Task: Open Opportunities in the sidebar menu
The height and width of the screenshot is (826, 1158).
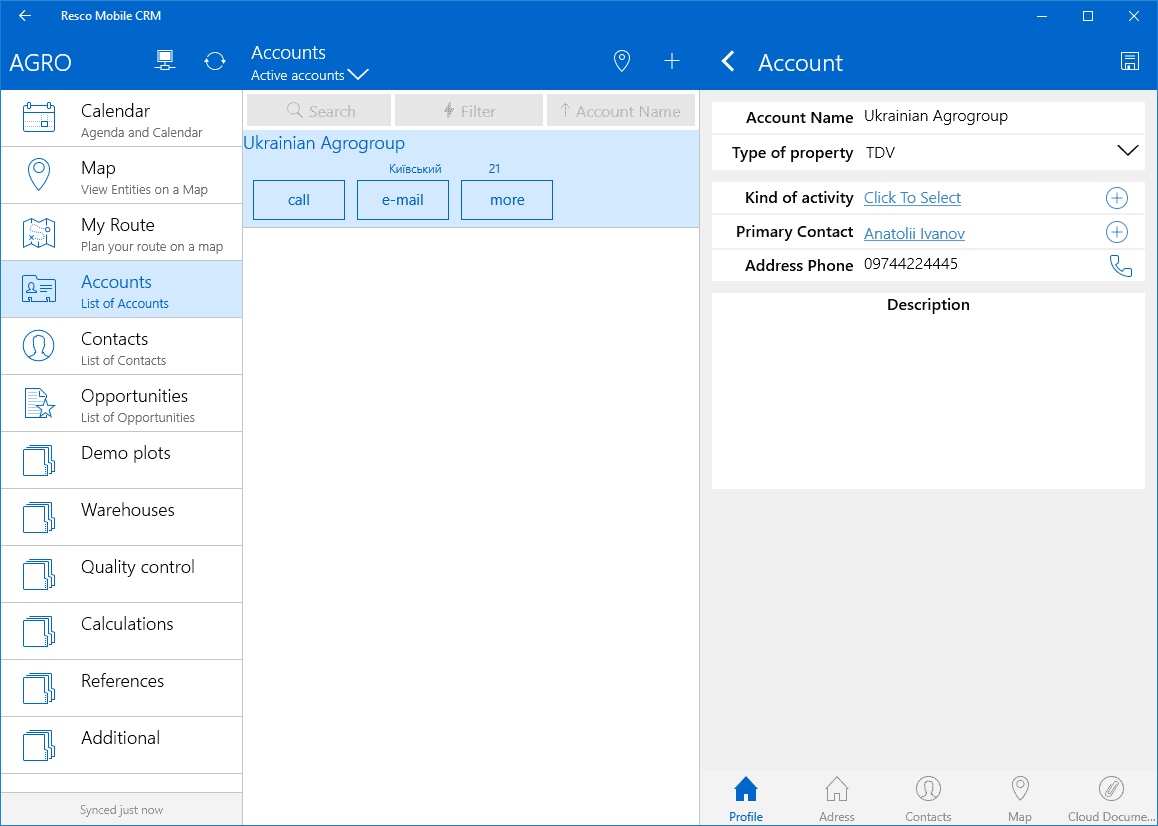Action: coord(122,403)
